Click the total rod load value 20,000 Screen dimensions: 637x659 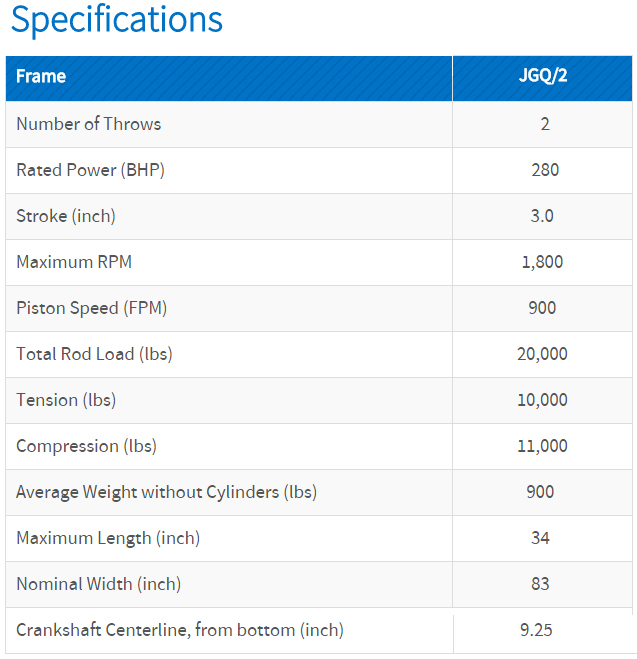click(x=543, y=354)
